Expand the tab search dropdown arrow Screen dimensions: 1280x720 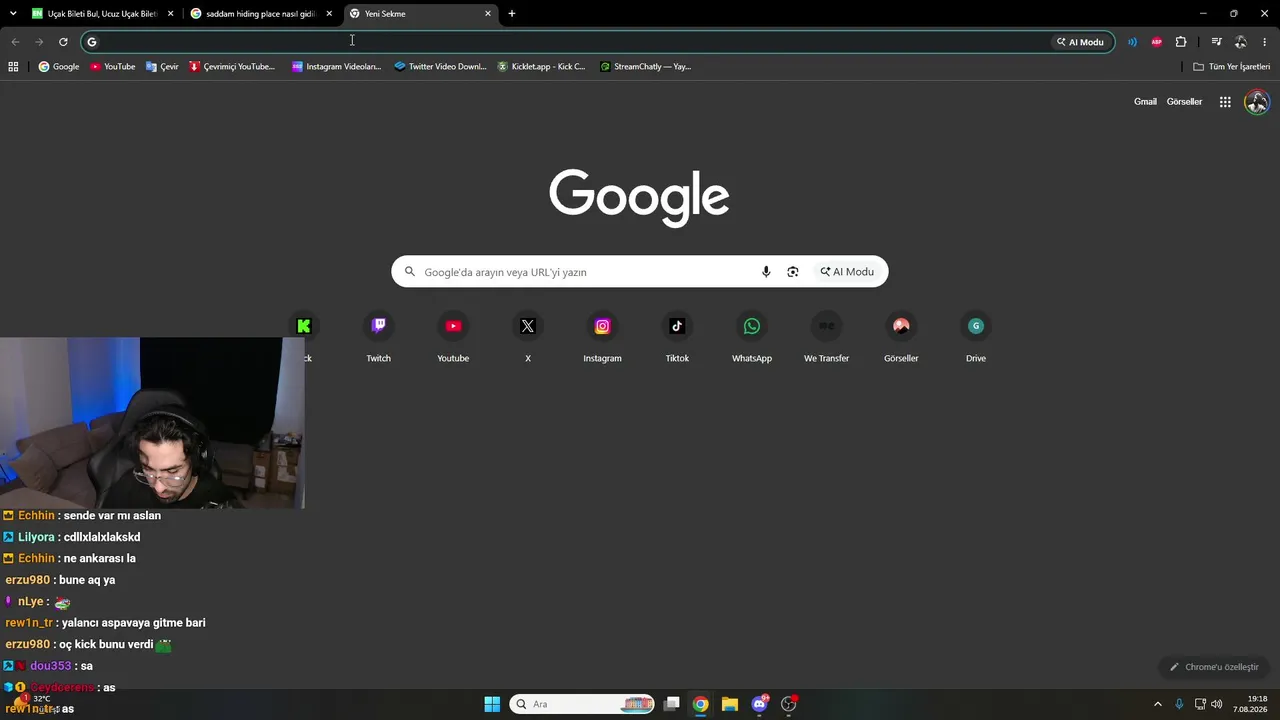(13, 14)
